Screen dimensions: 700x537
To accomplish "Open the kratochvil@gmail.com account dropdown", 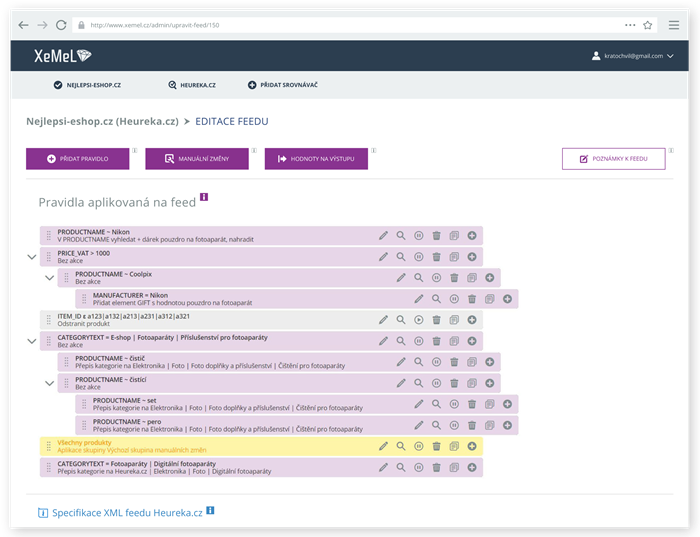I will (x=633, y=56).
